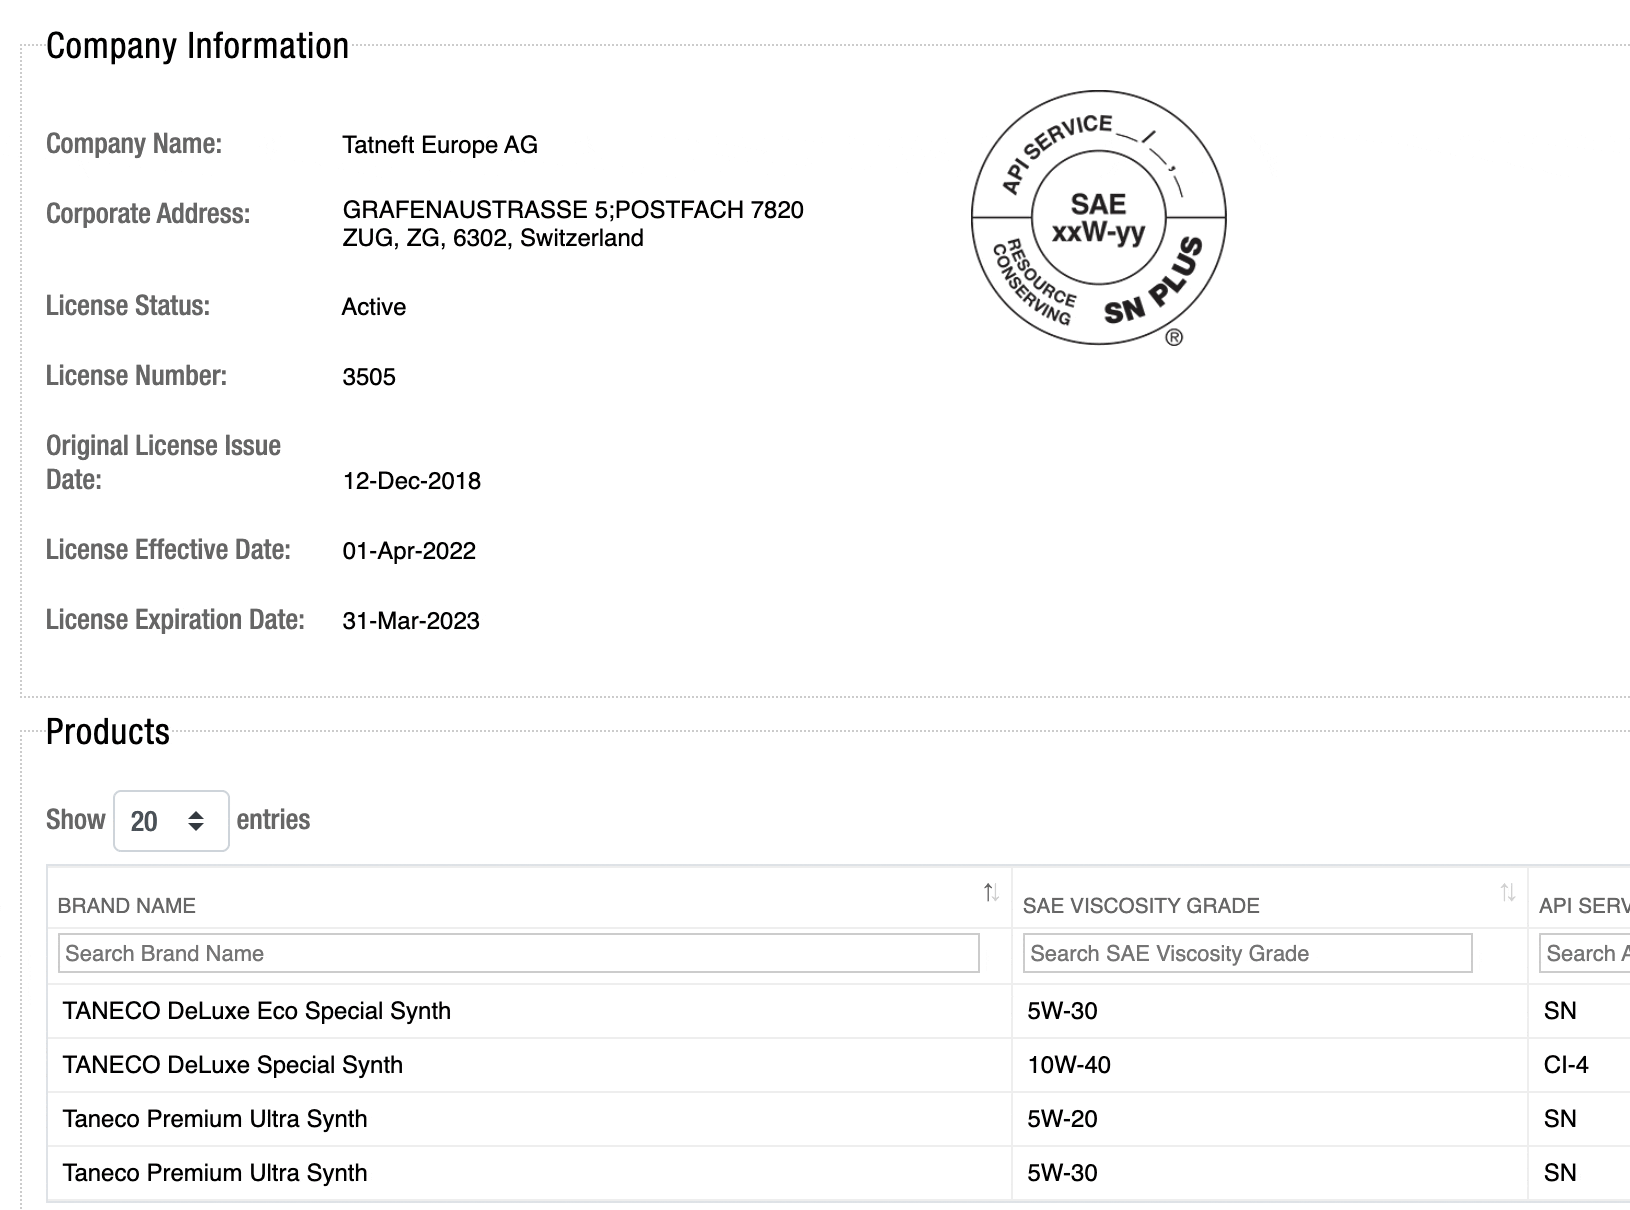Click the API Service SN PLUS donut logo
Viewport: 1630px width, 1210px height.
1099,219
